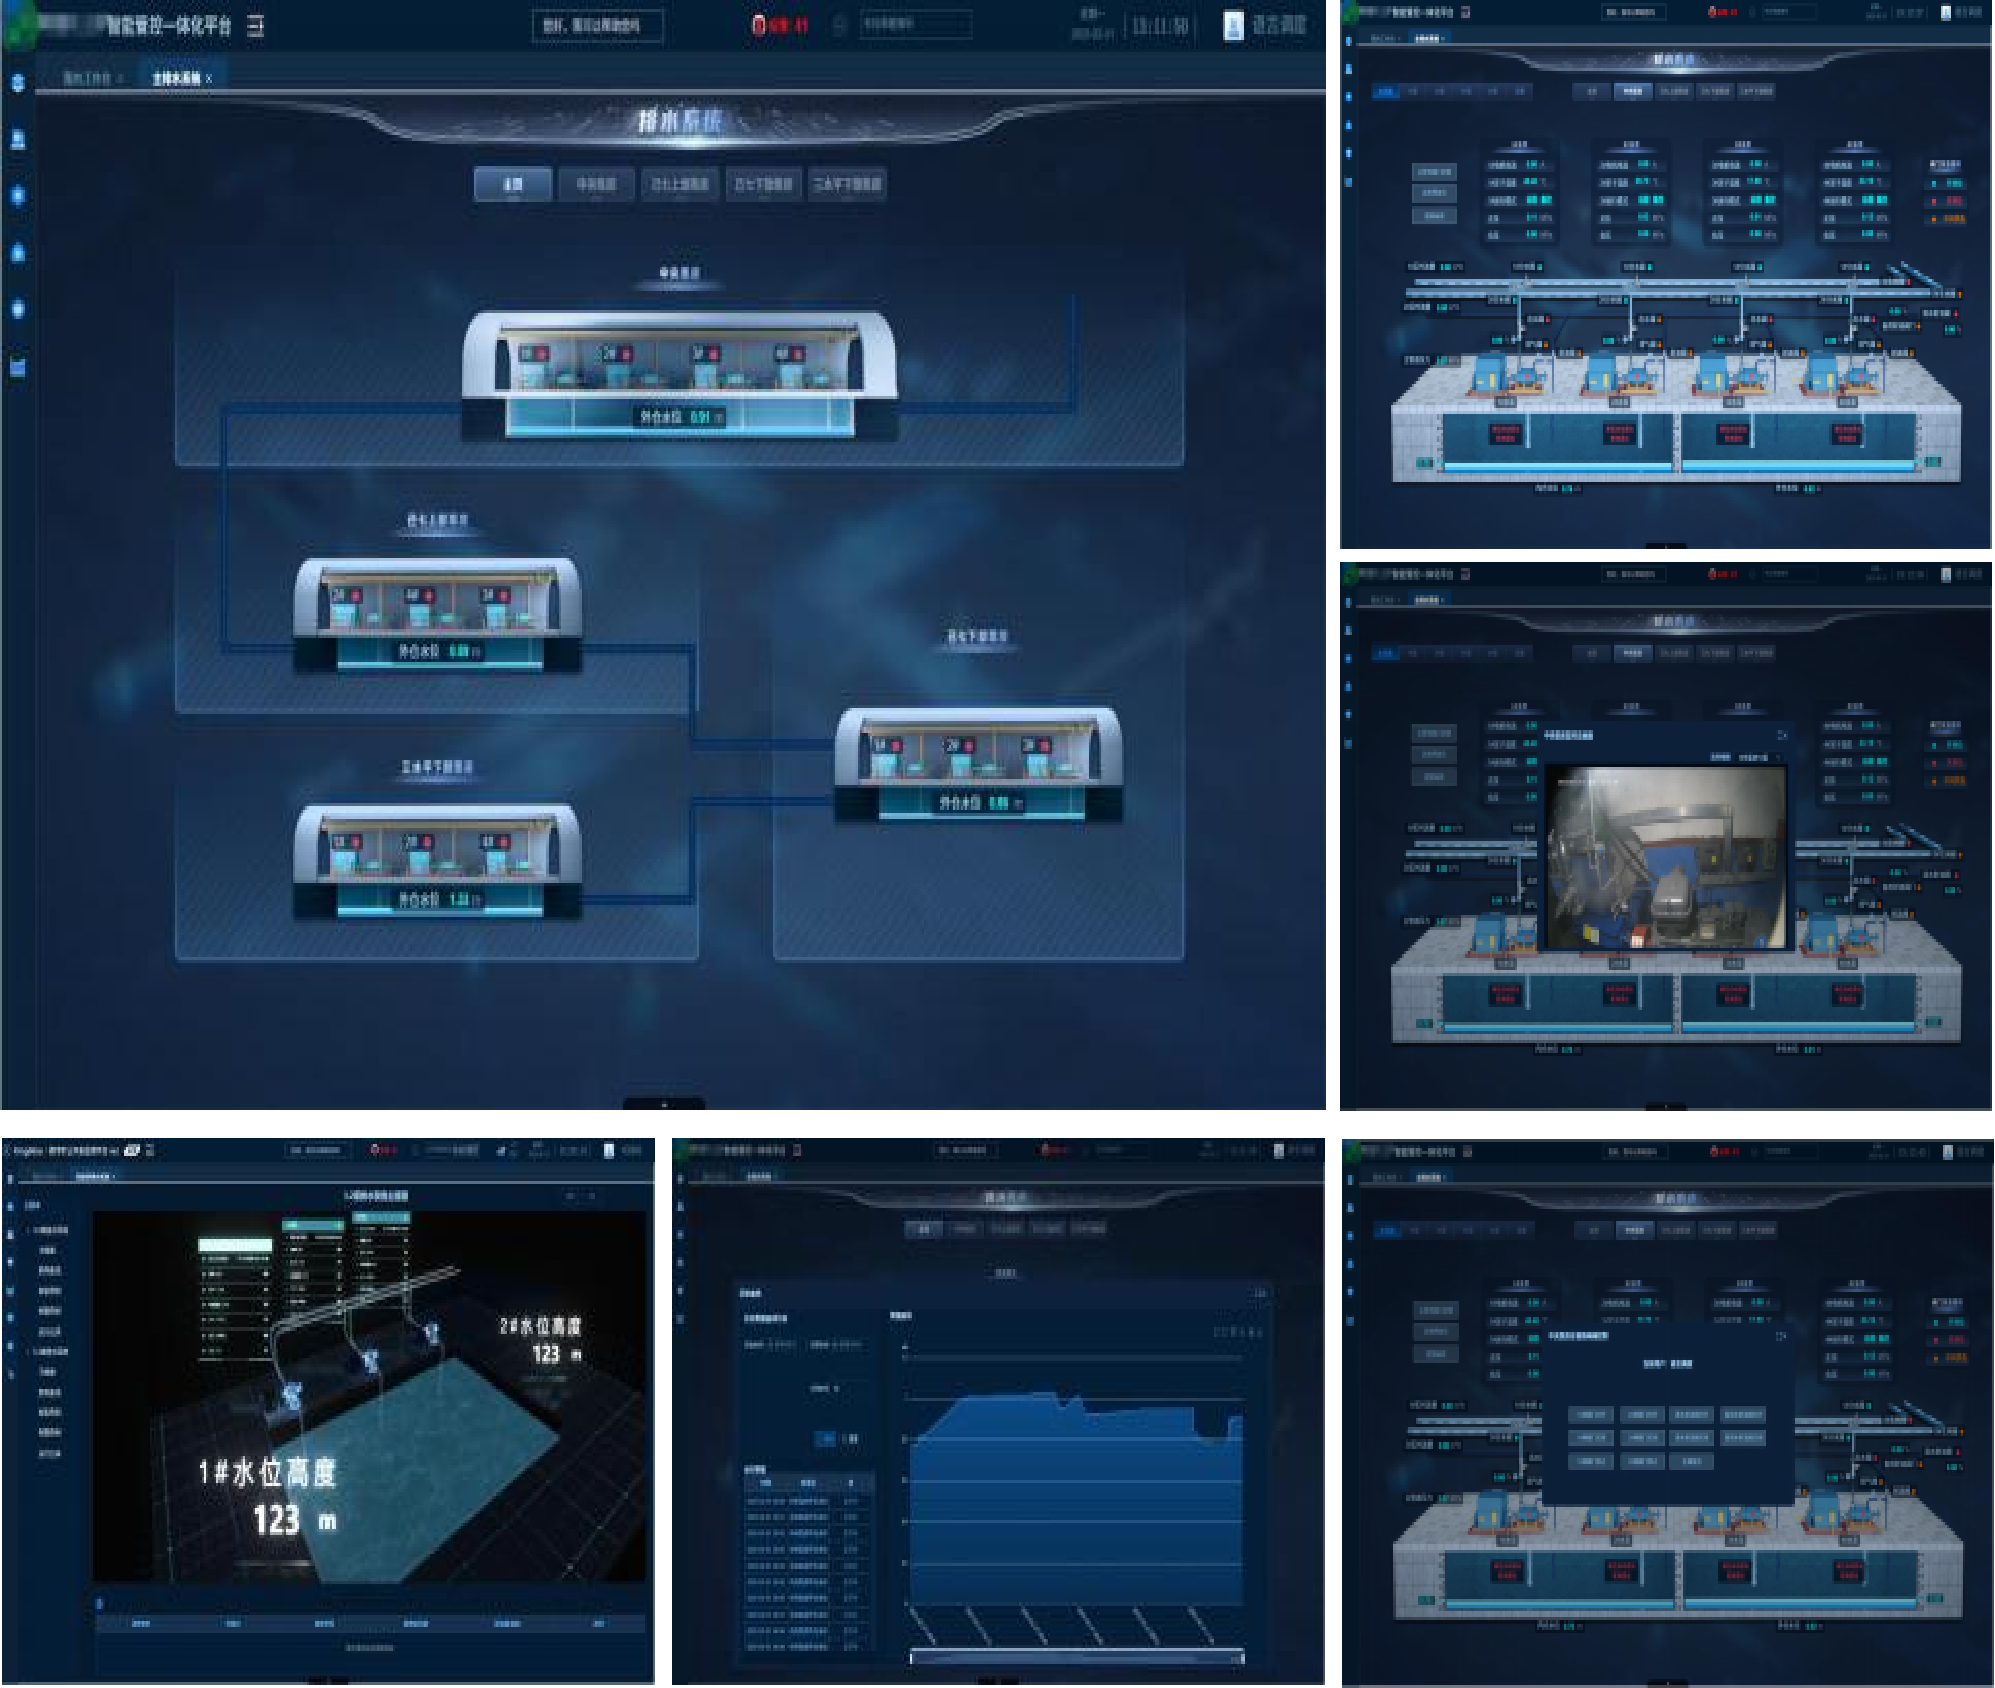This screenshot has height=1688, width=1995.
Task: Click the hamburger menu icon beside platform title
Action: tap(256, 26)
